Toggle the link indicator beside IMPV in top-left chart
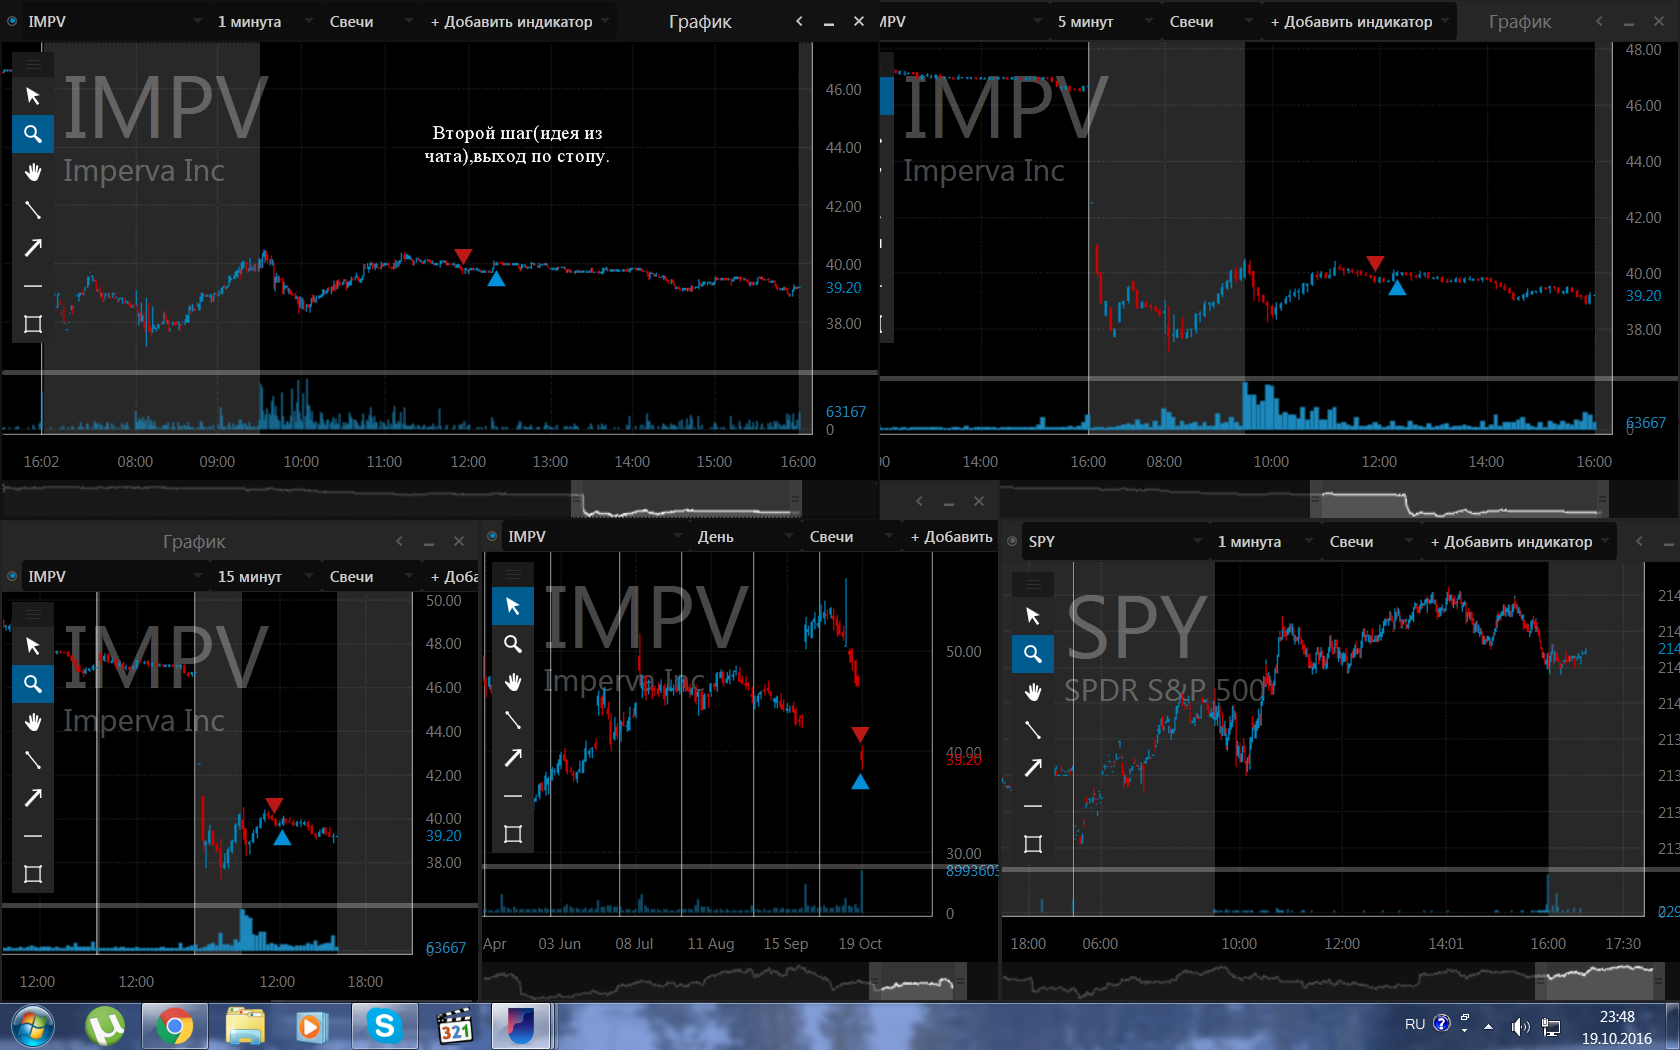This screenshot has width=1680, height=1050. tap(12, 21)
